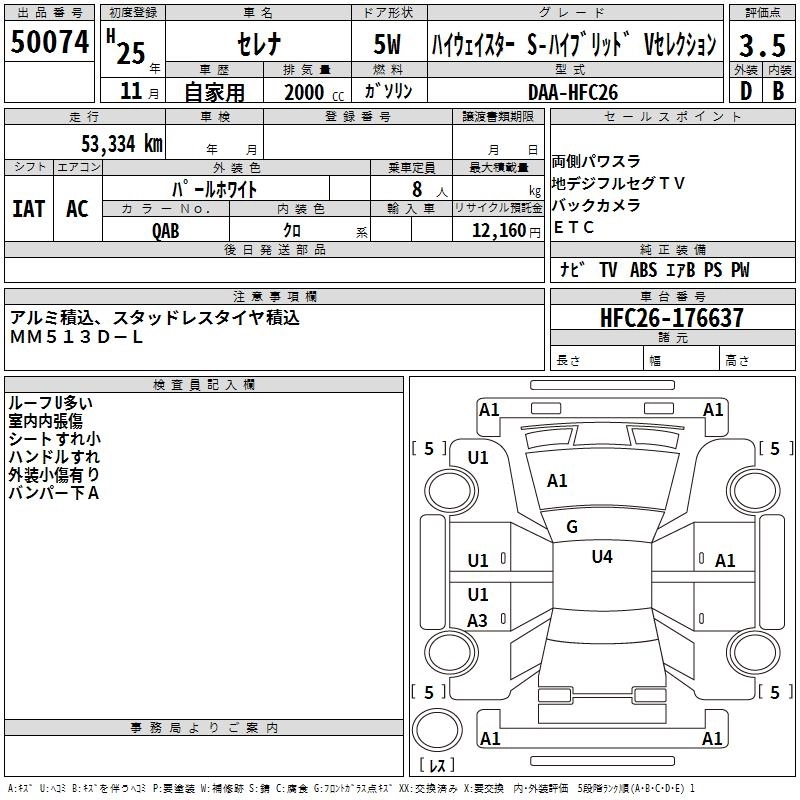Click the U4 roof damage marker
Image resolution: width=800 pixels, height=800 pixels.
click(601, 557)
